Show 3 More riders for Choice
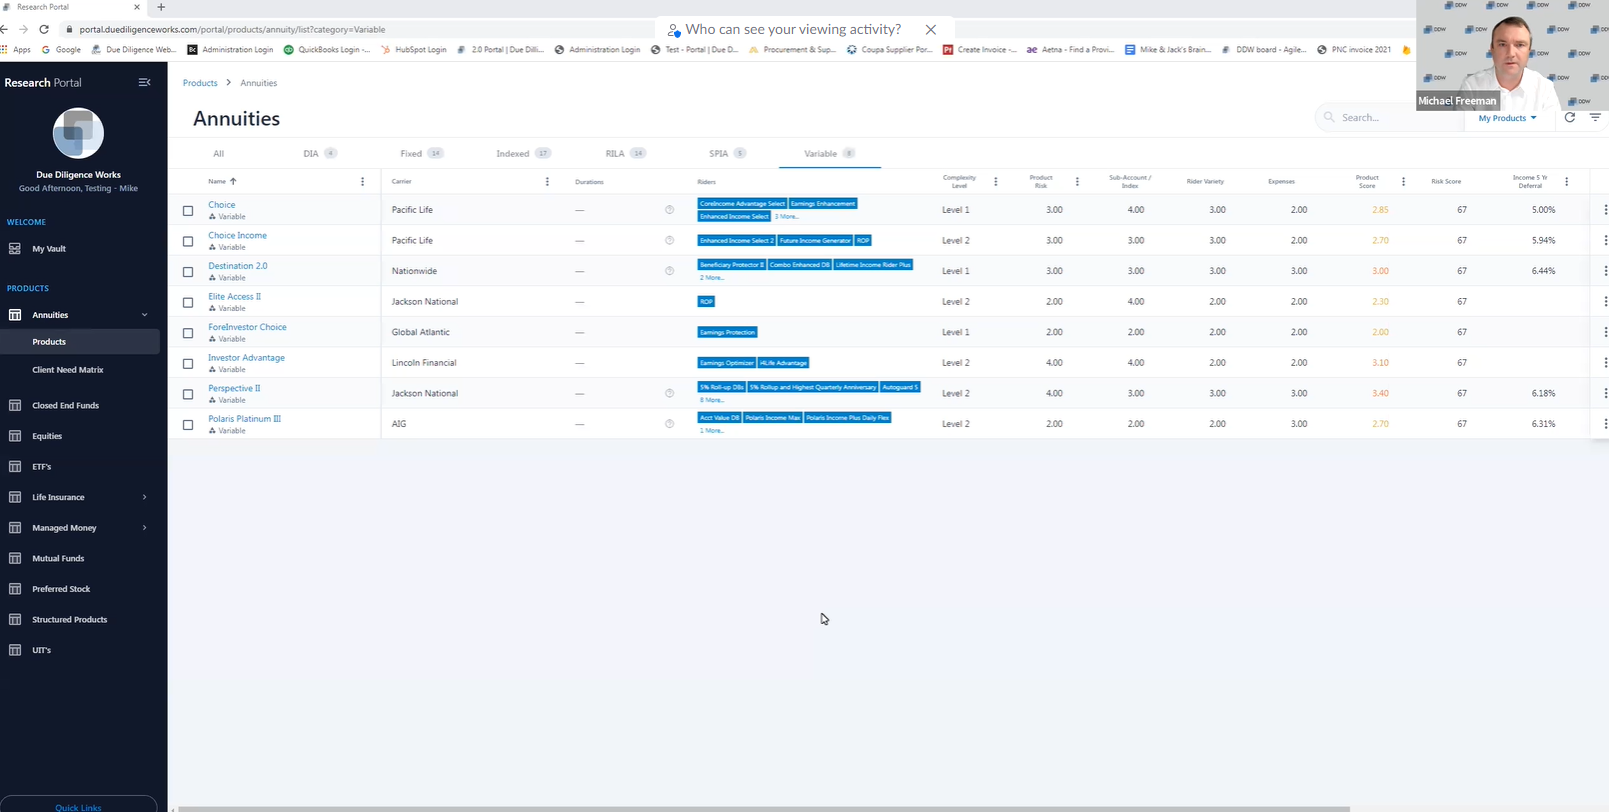This screenshot has width=1609, height=812. (x=787, y=216)
